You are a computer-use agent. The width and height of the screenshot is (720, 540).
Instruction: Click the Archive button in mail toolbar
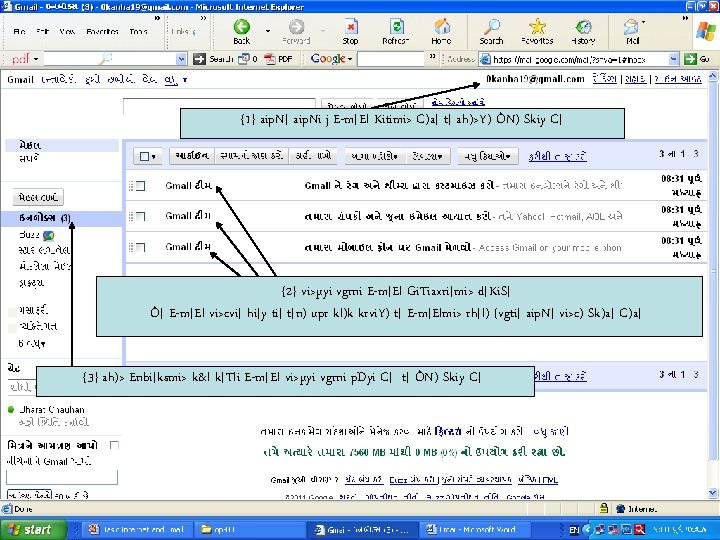point(192,156)
